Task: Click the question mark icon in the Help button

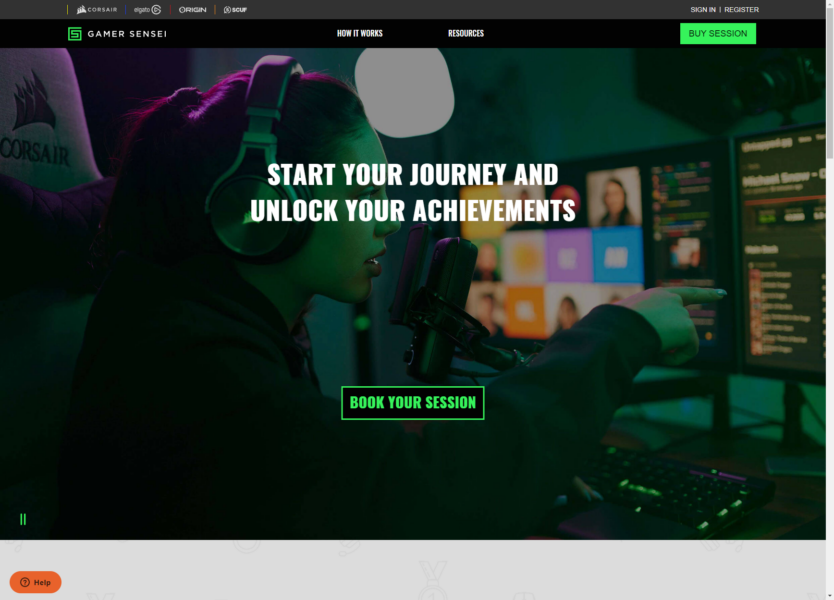Action: click(x=24, y=582)
